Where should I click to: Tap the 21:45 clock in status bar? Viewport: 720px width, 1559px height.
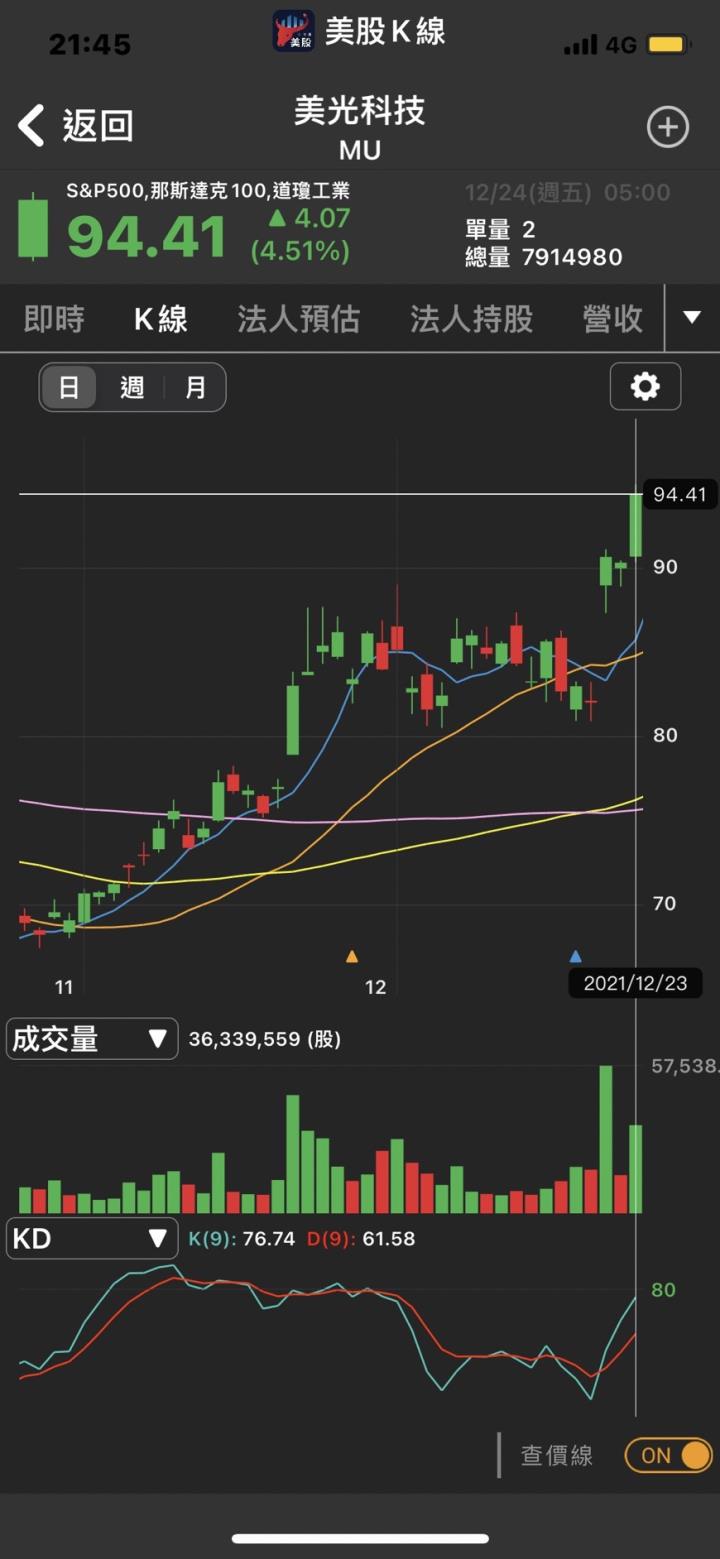pyautogui.click(x=90, y=44)
